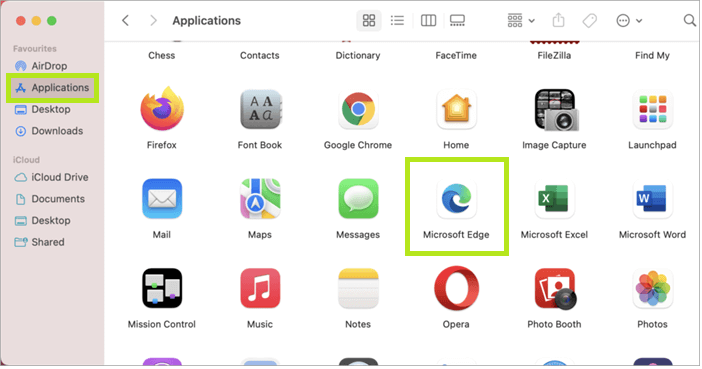The width and height of the screenshot is (702, 369).
Task: Click the Share toolbar button
Action: point(558,20)
